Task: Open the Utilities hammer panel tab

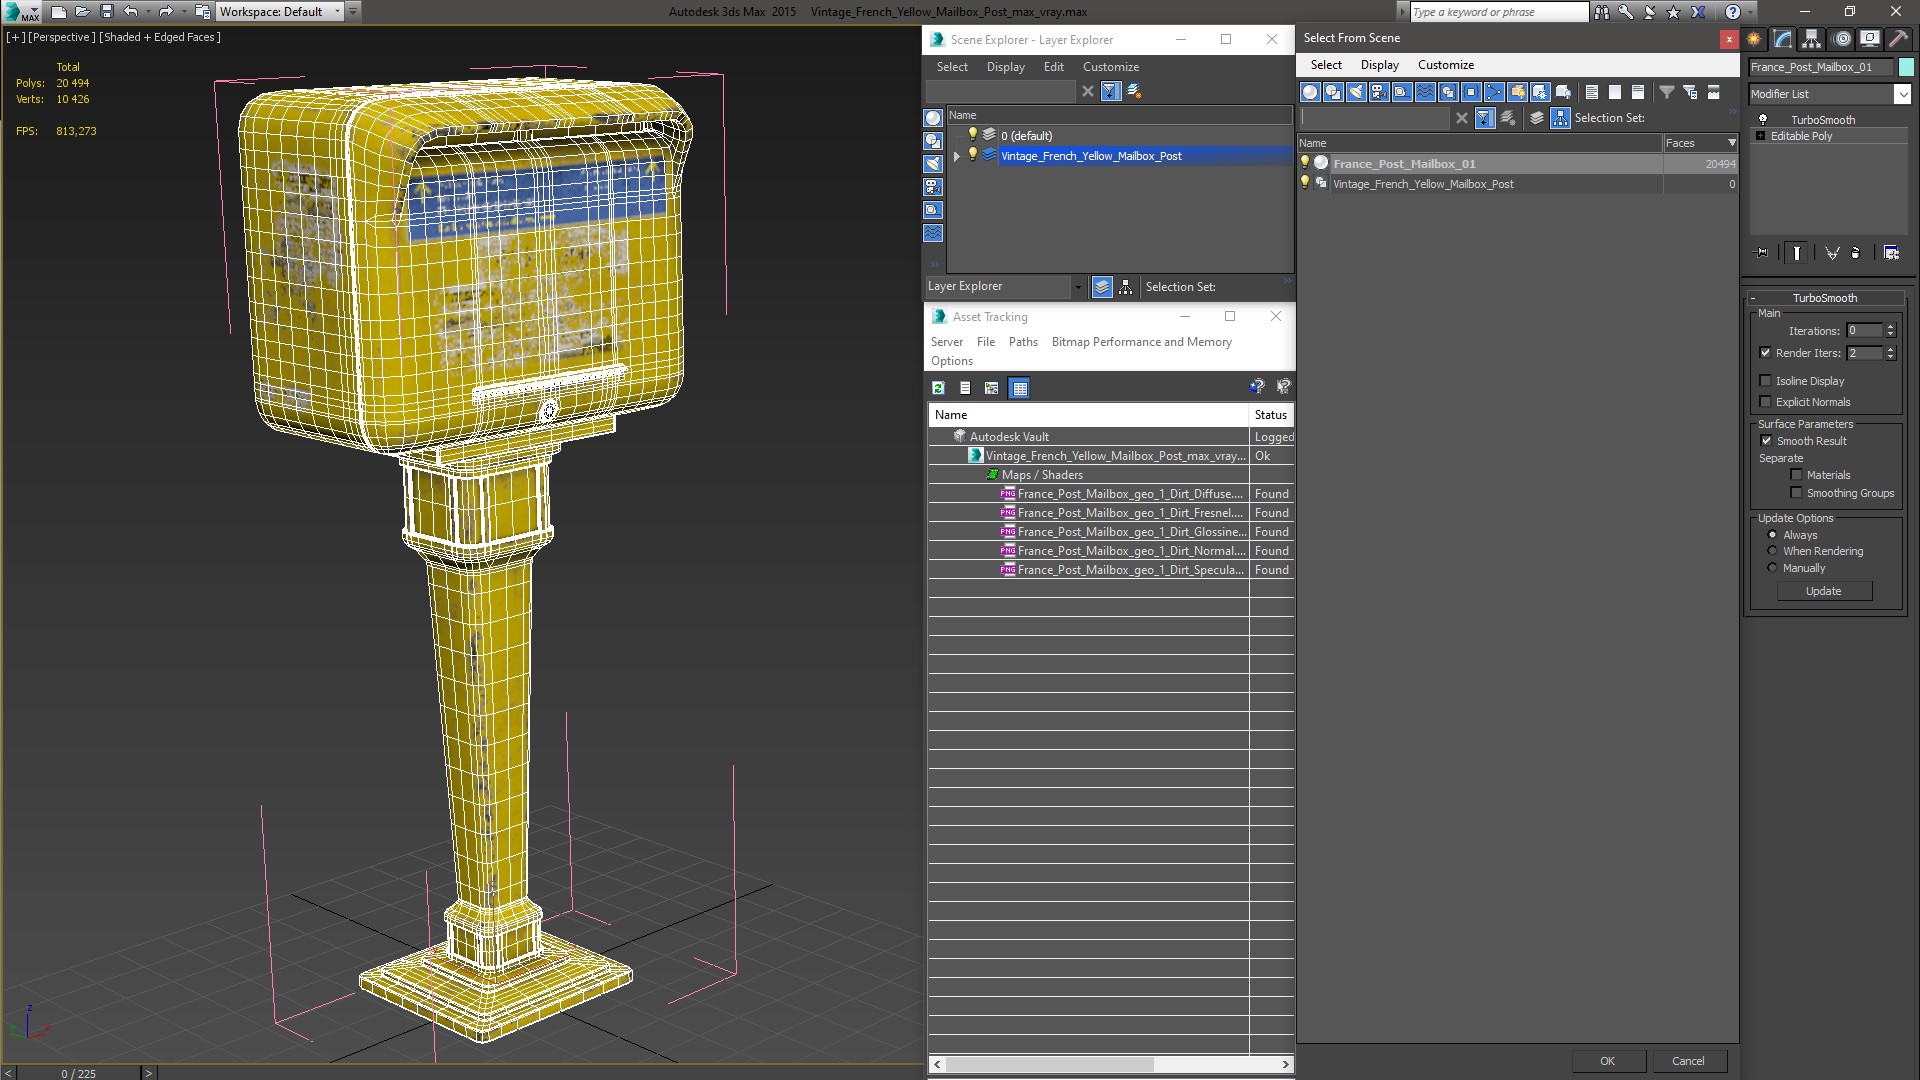Action: coord(1899,39)
